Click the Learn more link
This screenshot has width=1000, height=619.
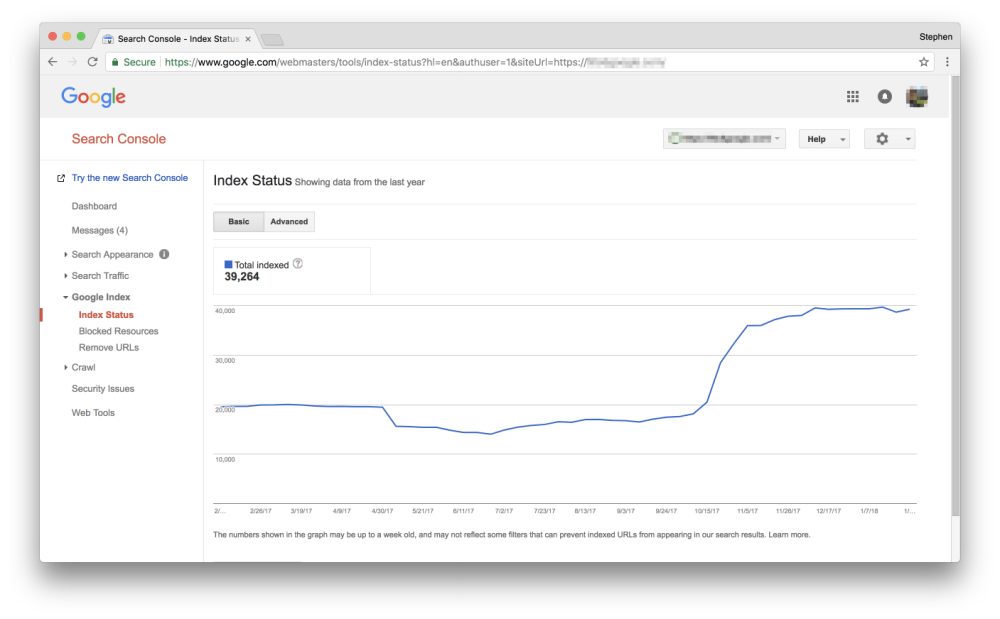(789, 535)
